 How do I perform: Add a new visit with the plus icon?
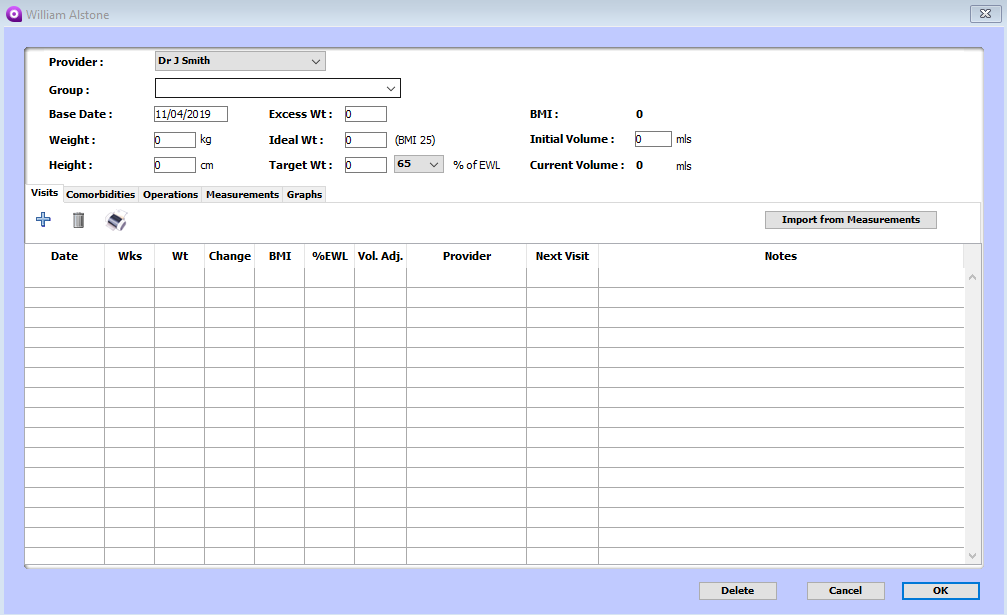coord(43,220)
